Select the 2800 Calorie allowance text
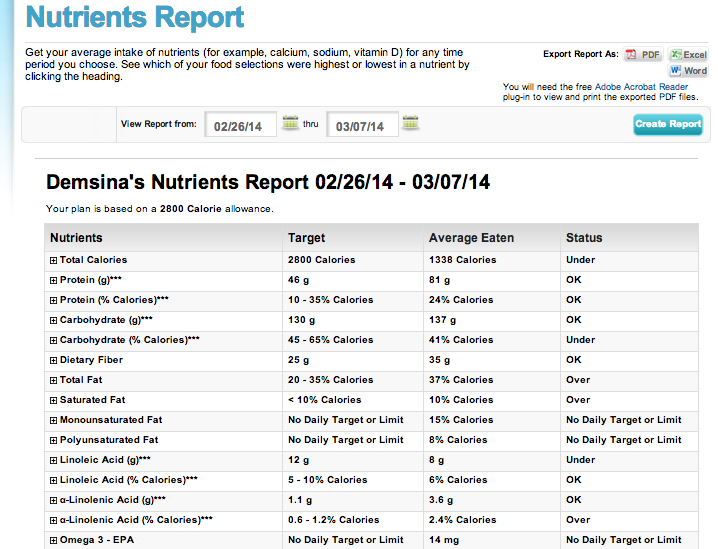 coord(190,209)
